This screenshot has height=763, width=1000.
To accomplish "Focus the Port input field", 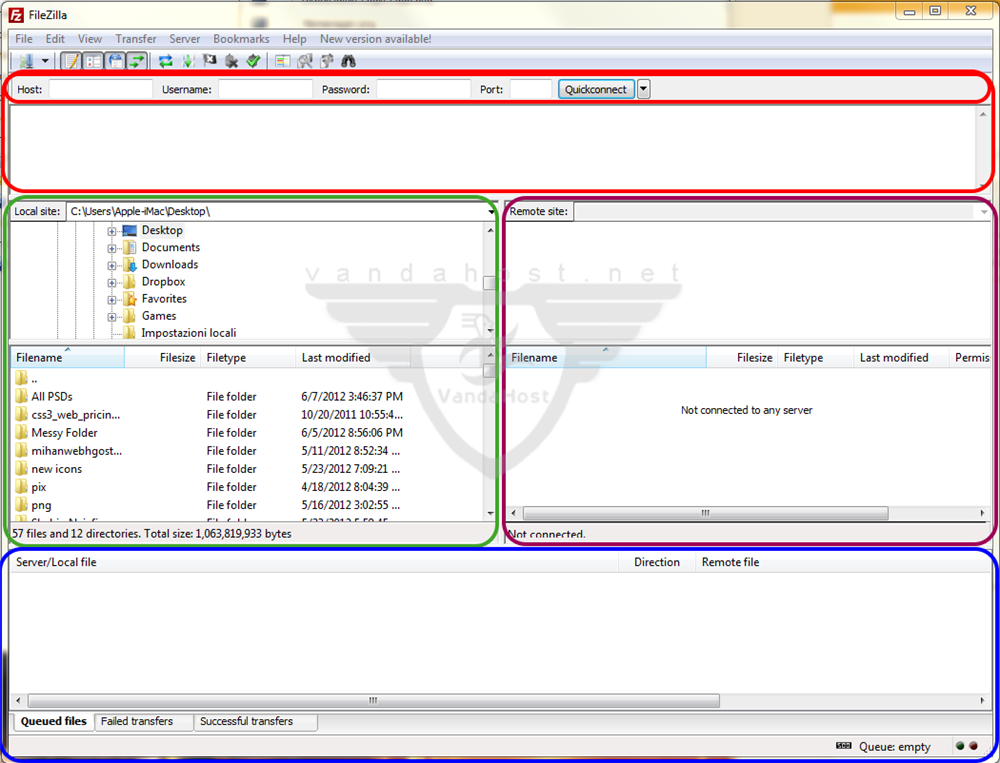I will [x=531, y=89].
